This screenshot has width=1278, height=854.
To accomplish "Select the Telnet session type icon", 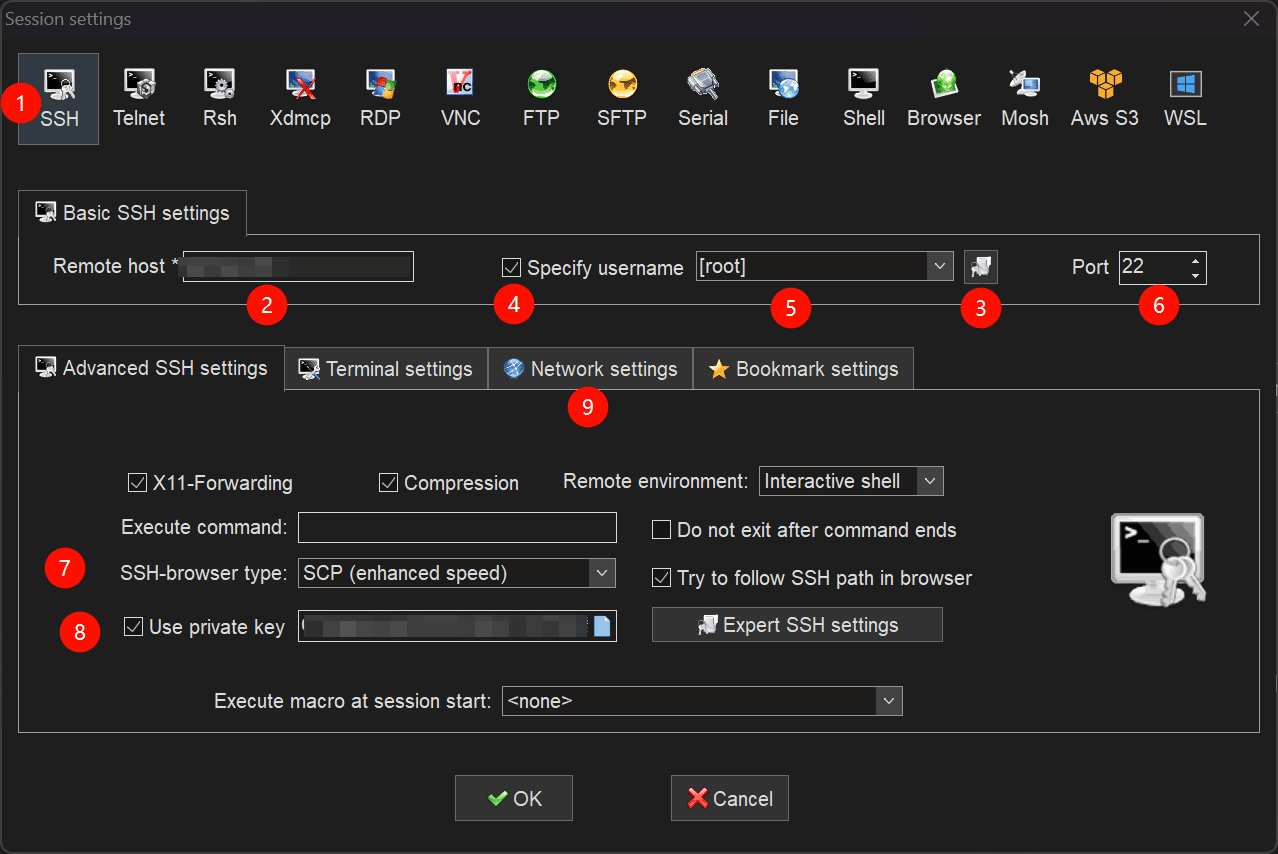I will click(x=138, y=98).
